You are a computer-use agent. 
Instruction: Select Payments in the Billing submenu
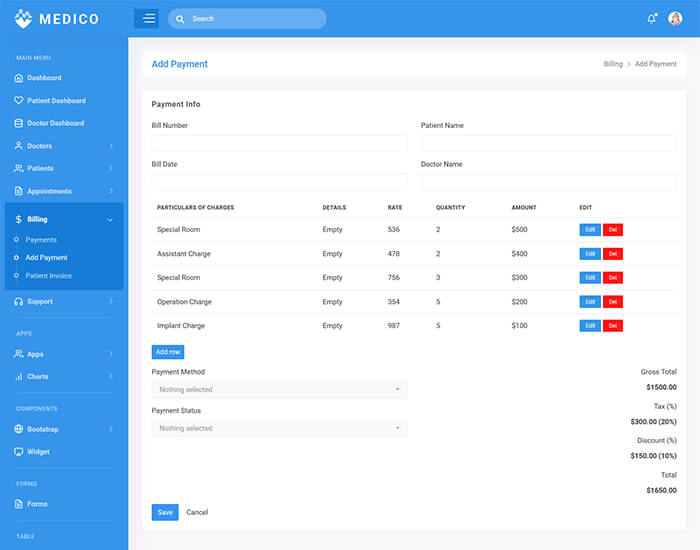(x=41, y=240)
